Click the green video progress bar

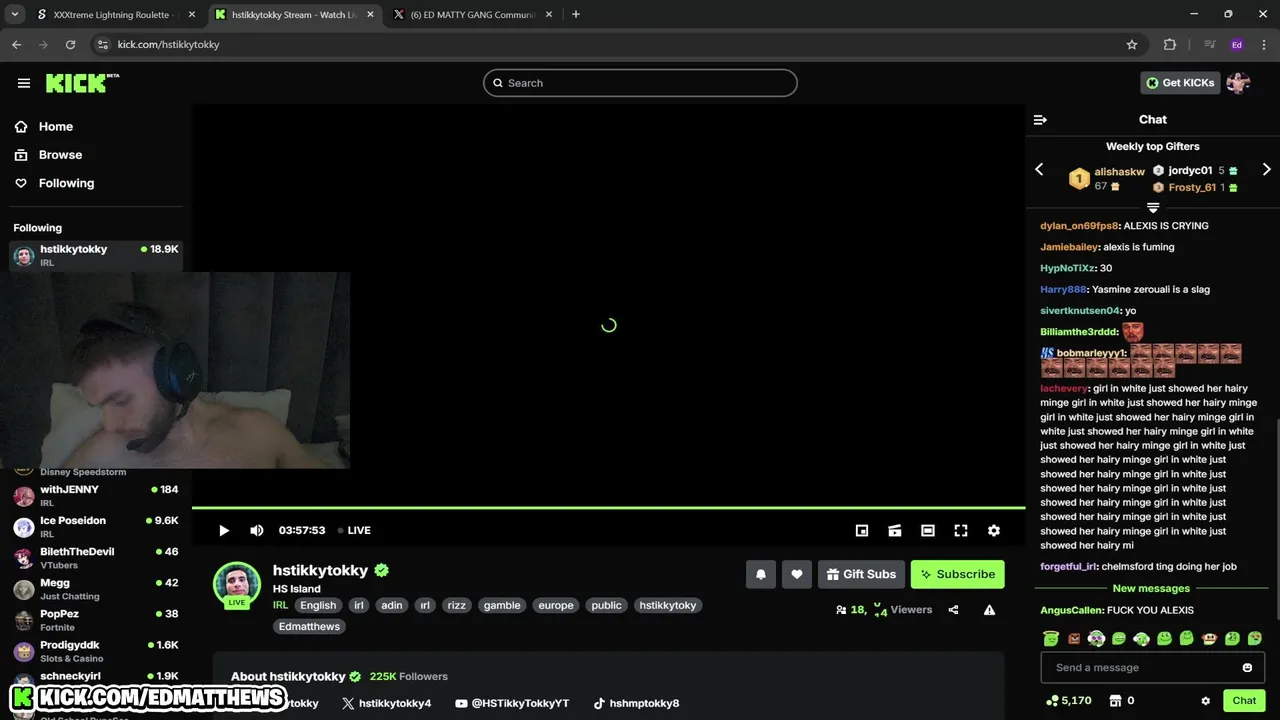pyautogui.click(x=608, y=508)
